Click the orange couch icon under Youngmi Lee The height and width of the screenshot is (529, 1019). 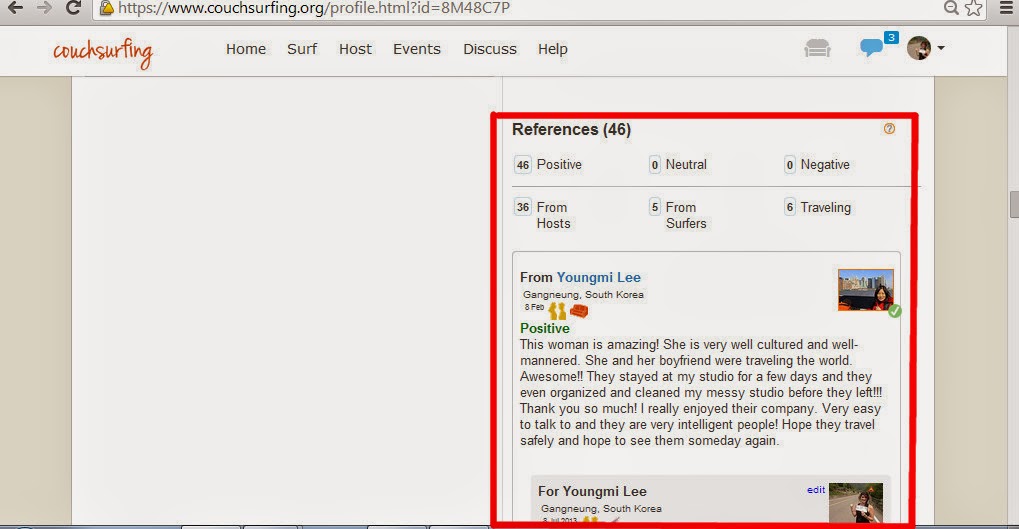[x=578, y=311]
